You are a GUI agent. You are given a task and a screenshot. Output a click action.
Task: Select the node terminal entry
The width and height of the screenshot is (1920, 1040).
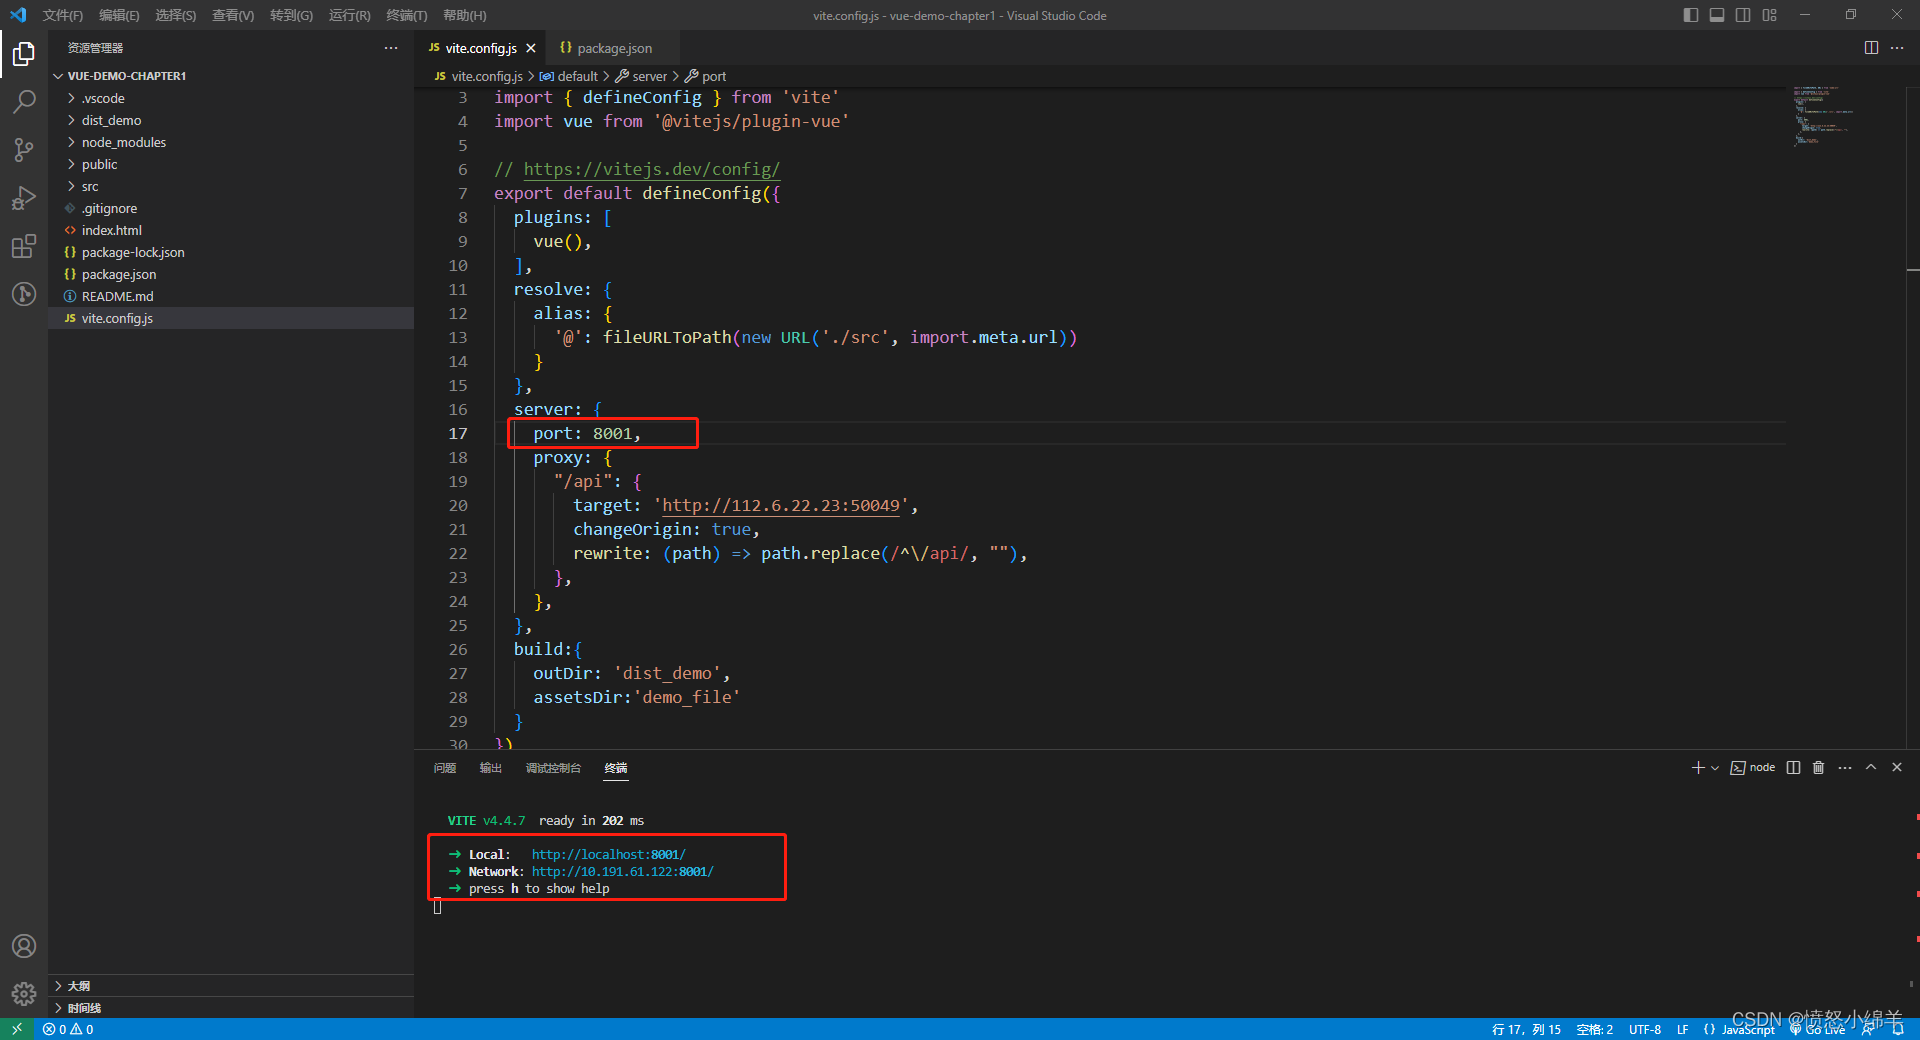tap(1753, 767)
